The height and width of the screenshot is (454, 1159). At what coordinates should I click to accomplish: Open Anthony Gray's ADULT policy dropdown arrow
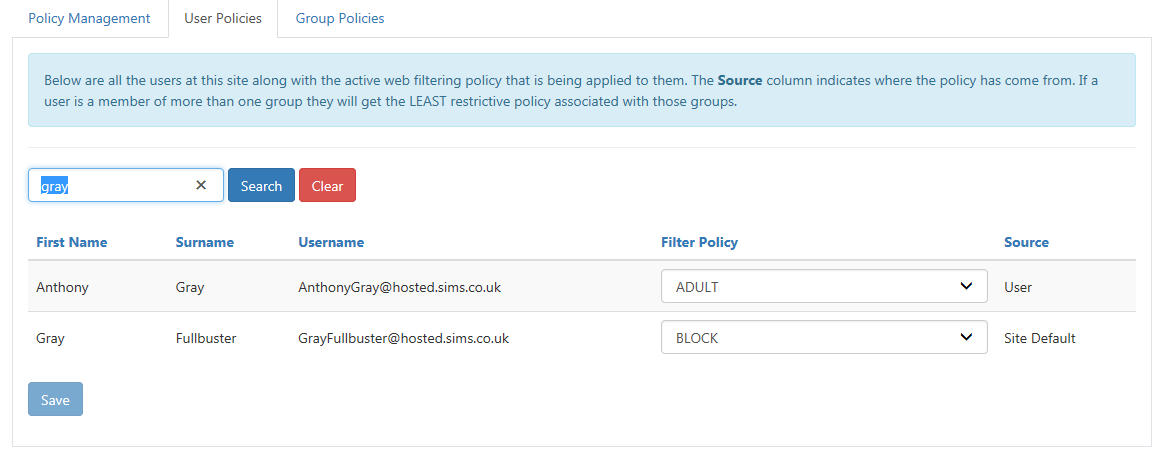[965, 286]
